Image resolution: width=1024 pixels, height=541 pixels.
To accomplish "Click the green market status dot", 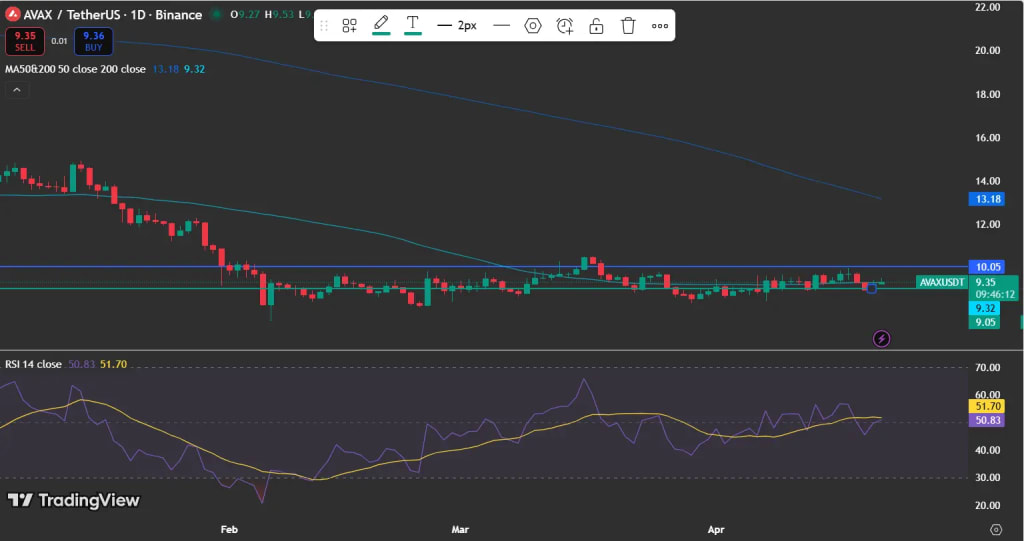I will (x=216, y=14).
